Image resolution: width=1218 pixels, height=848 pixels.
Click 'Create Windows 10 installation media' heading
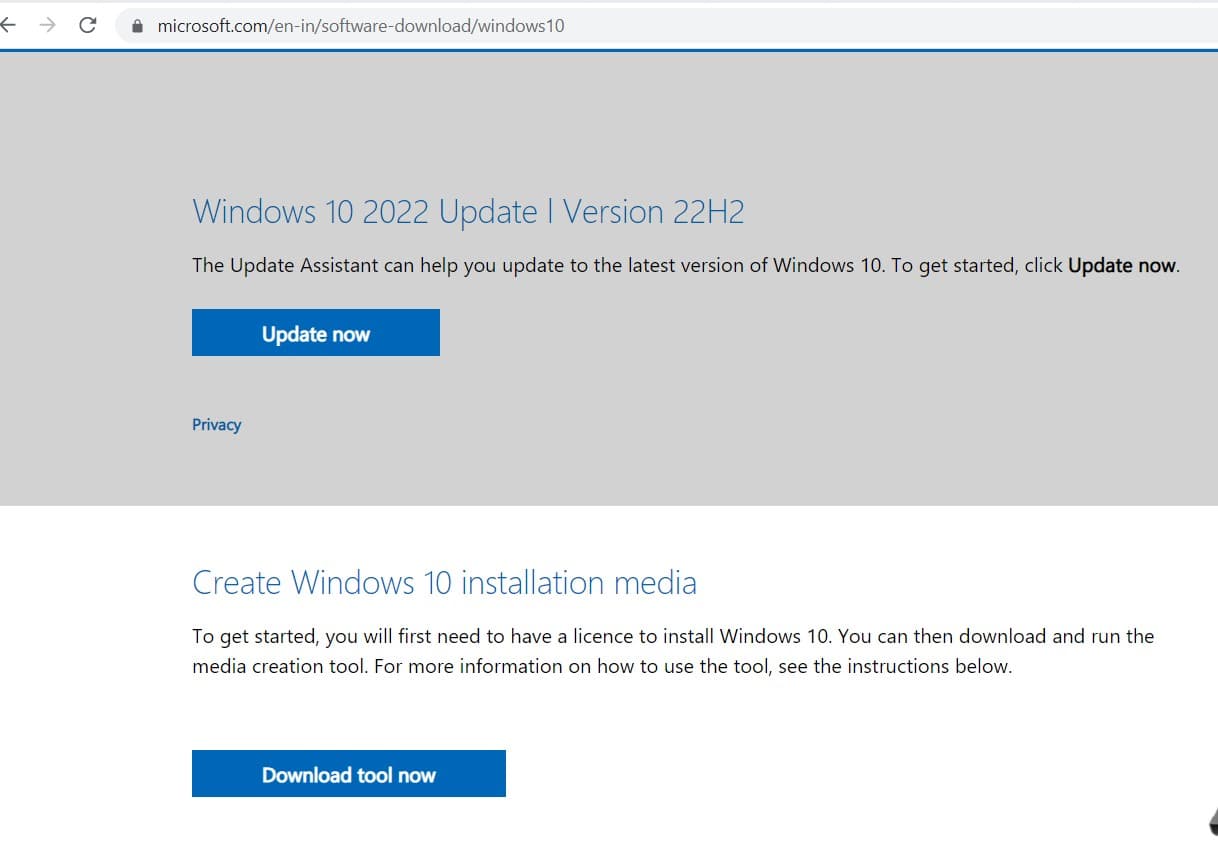(444, 582)
